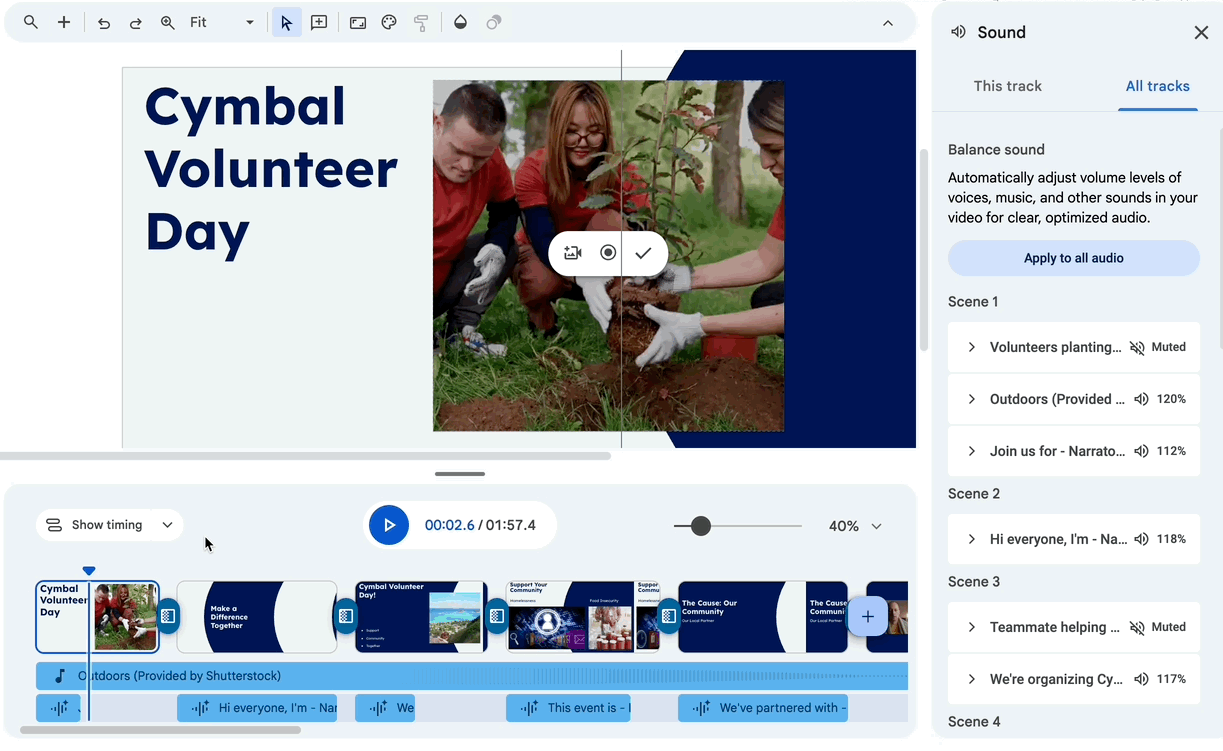Switch to the All tracks tab

[x=1158, y=86]
